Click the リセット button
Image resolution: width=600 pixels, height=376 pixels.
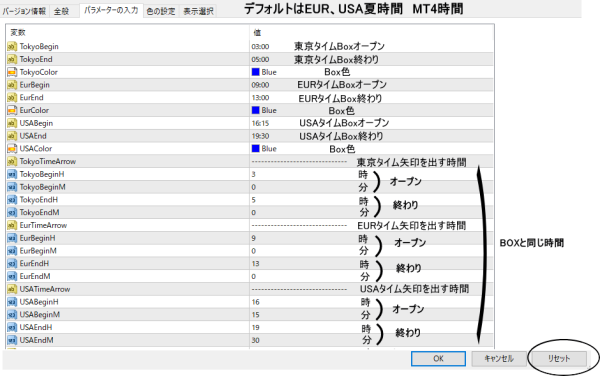[x=559, y=359]
